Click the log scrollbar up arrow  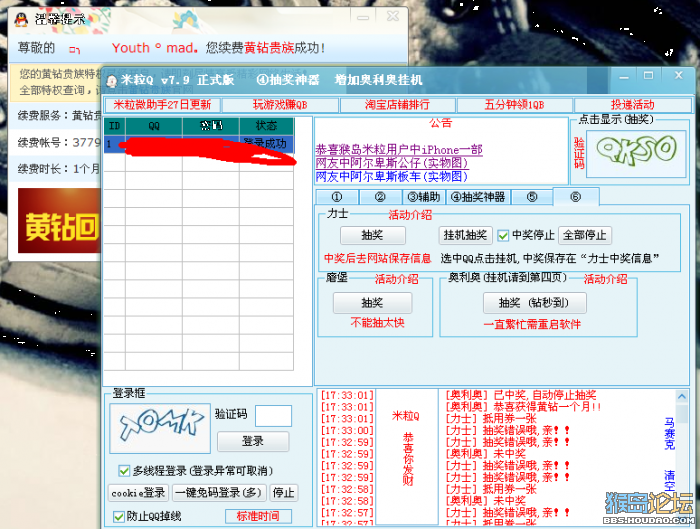[682, 396]
